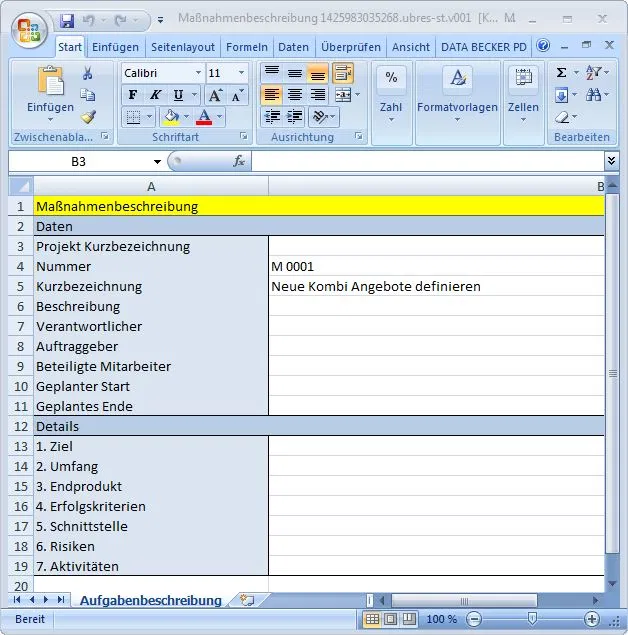The image size is (628, 635).
Task: Select the Aufgabenbeschreibung sheet tab
Action: pyautogui.click(x=150, y=600)
